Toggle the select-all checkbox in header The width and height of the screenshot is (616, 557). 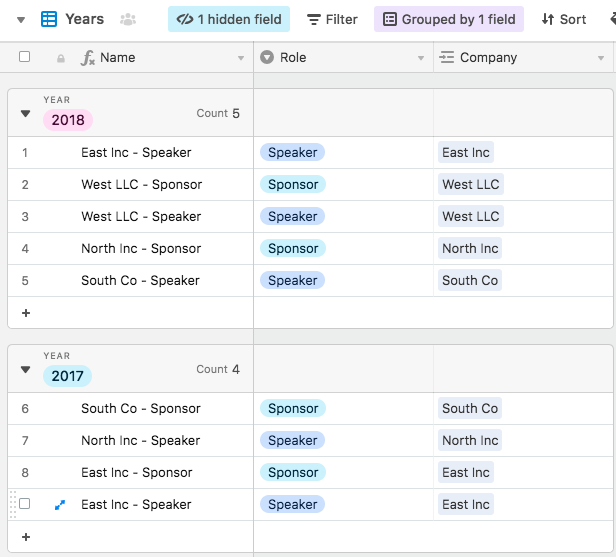coord(24,57)
